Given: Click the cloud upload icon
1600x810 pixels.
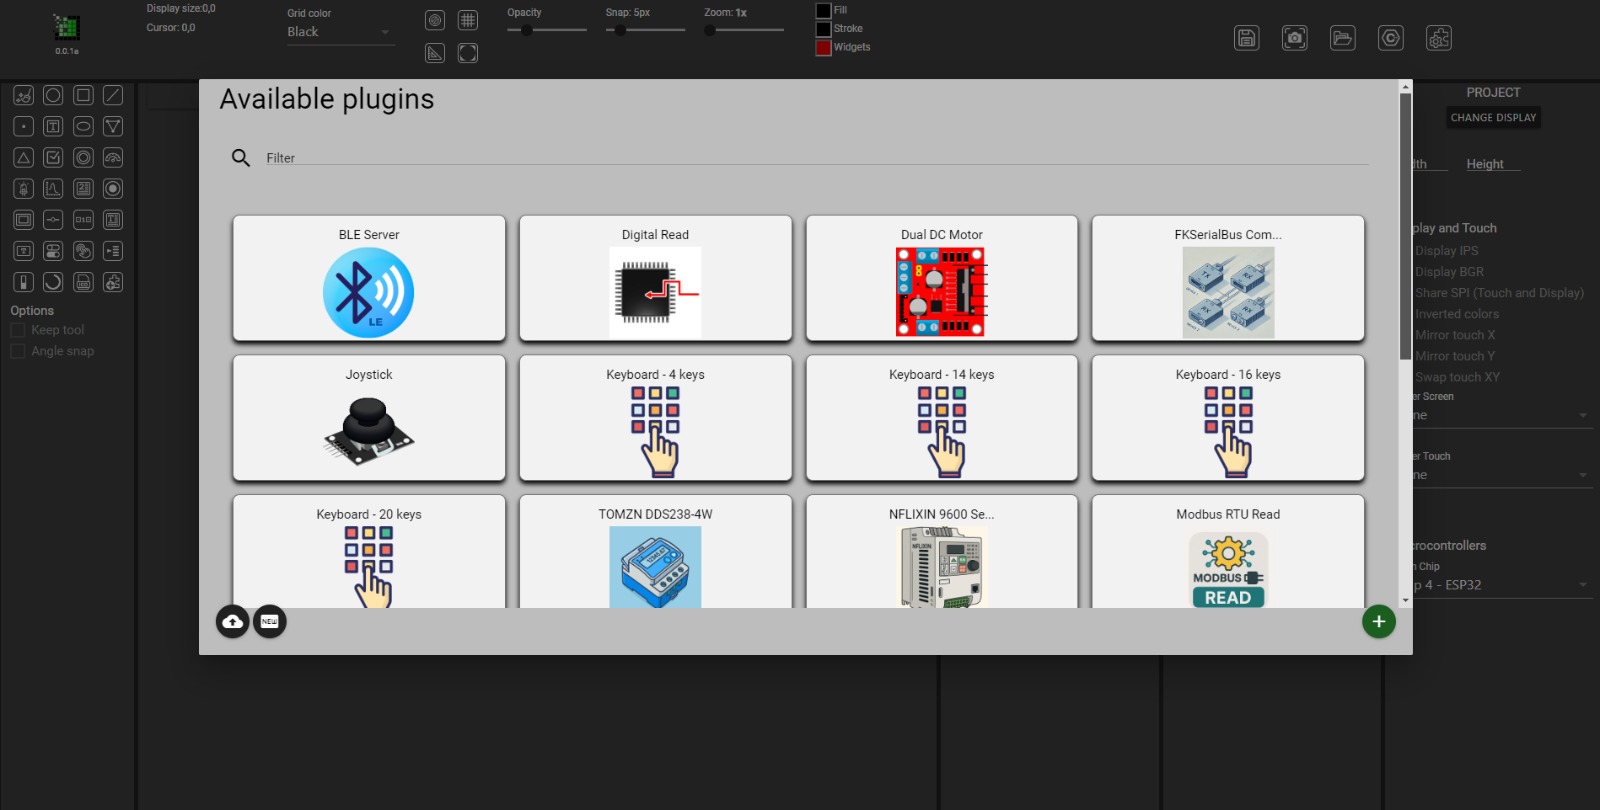Looking at the screenshot, I should tap(233, 622).
